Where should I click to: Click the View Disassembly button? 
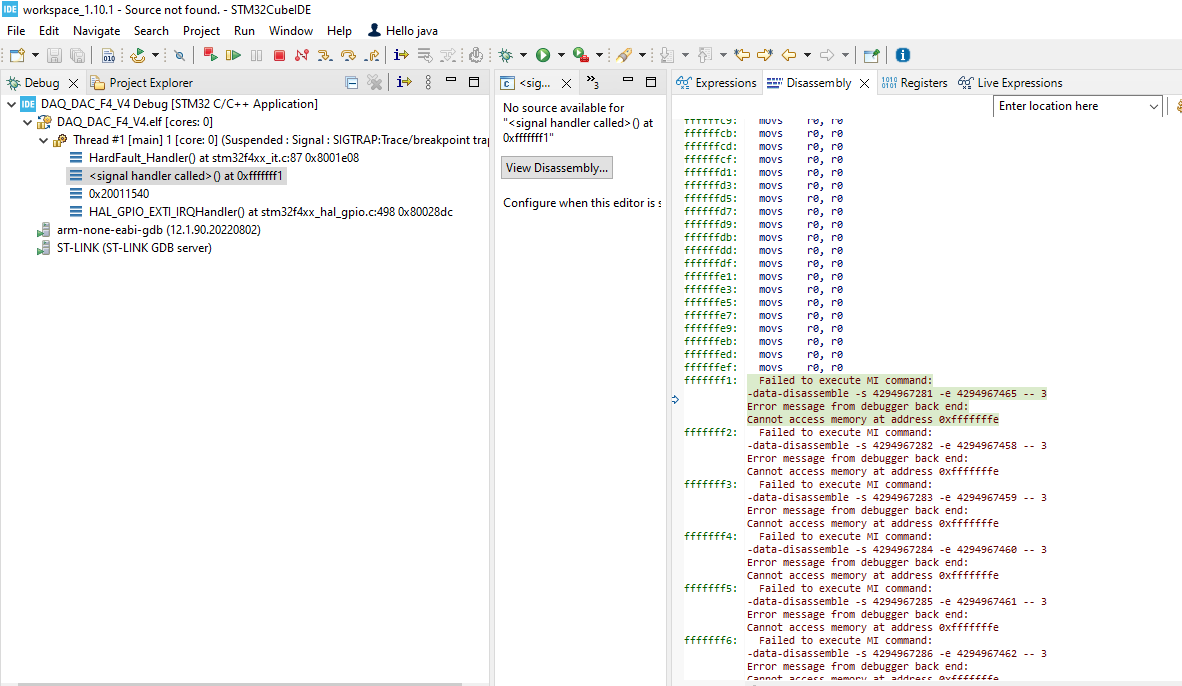tap(557, 167)
